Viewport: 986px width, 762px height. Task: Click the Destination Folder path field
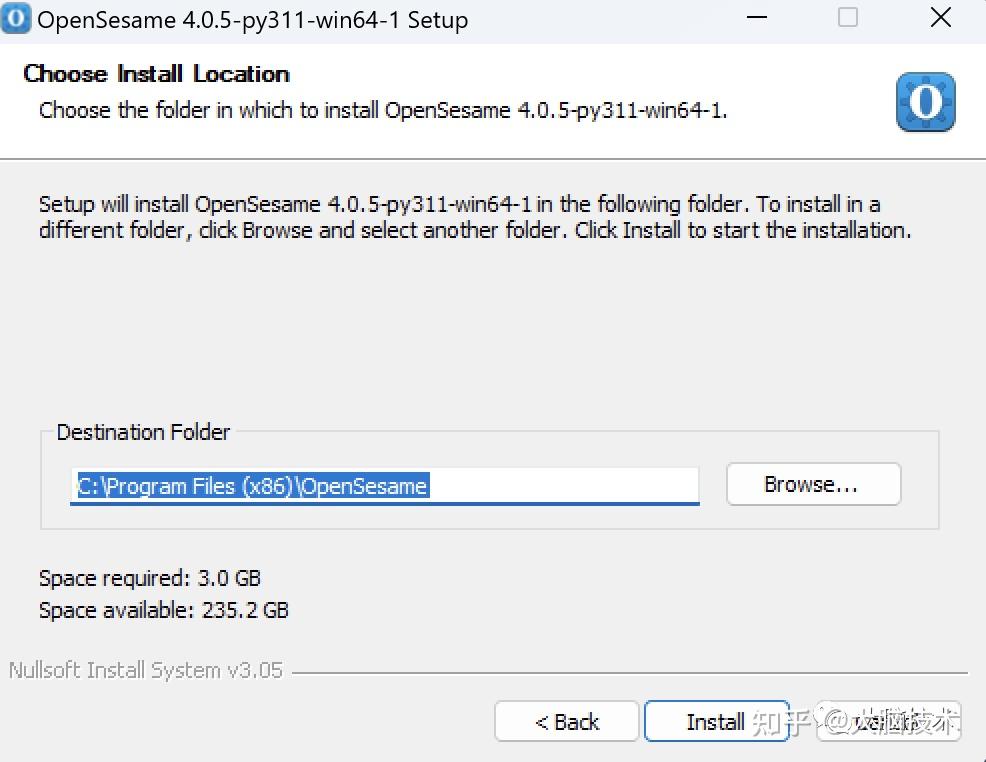pos(384,486)
